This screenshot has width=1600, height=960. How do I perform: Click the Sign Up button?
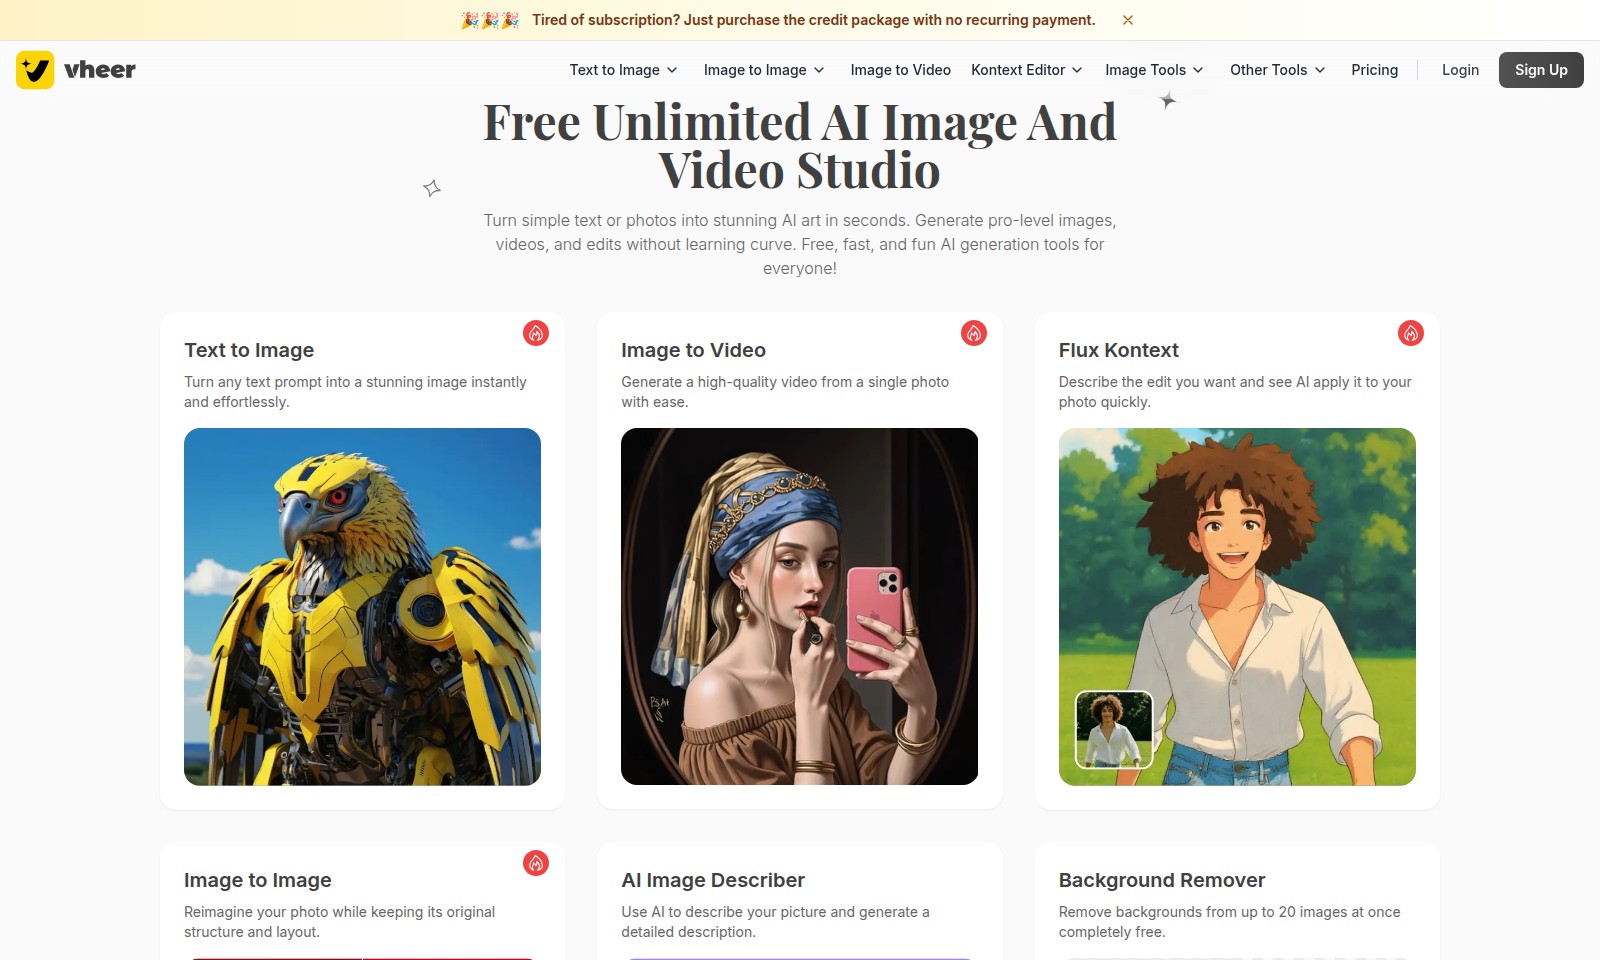coord(1541,70)
